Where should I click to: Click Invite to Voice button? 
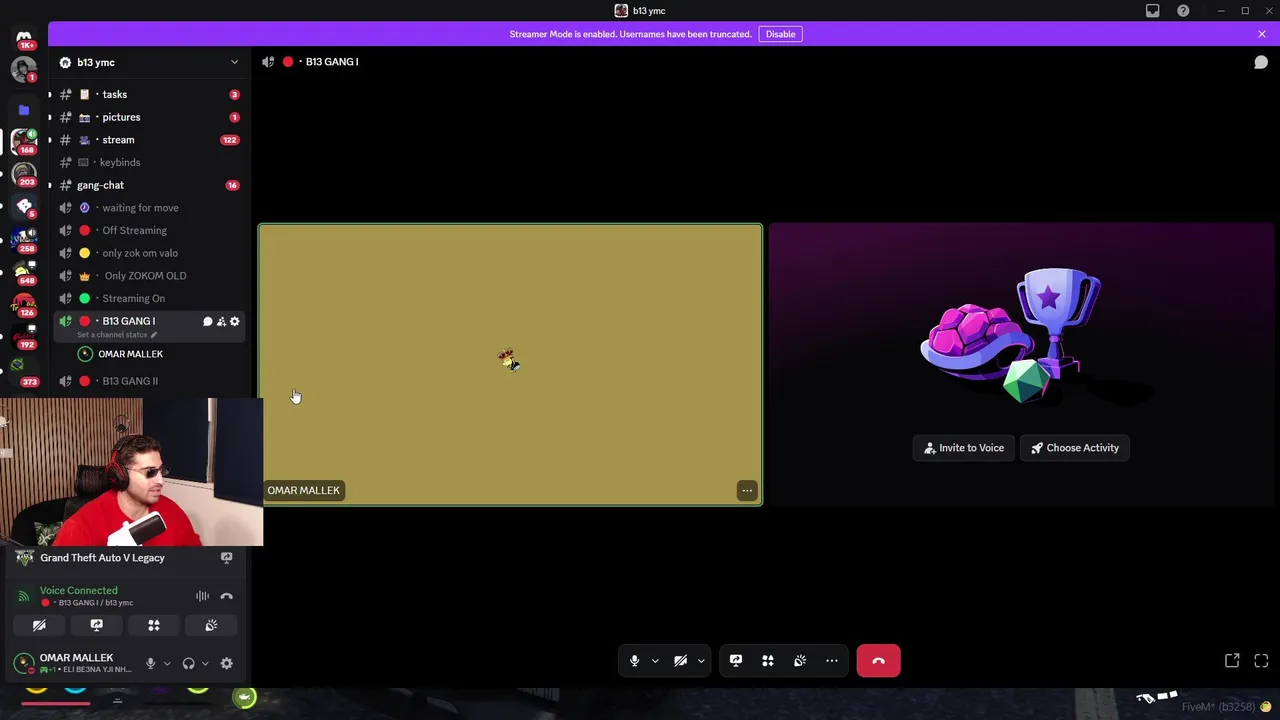coord(964,448)
